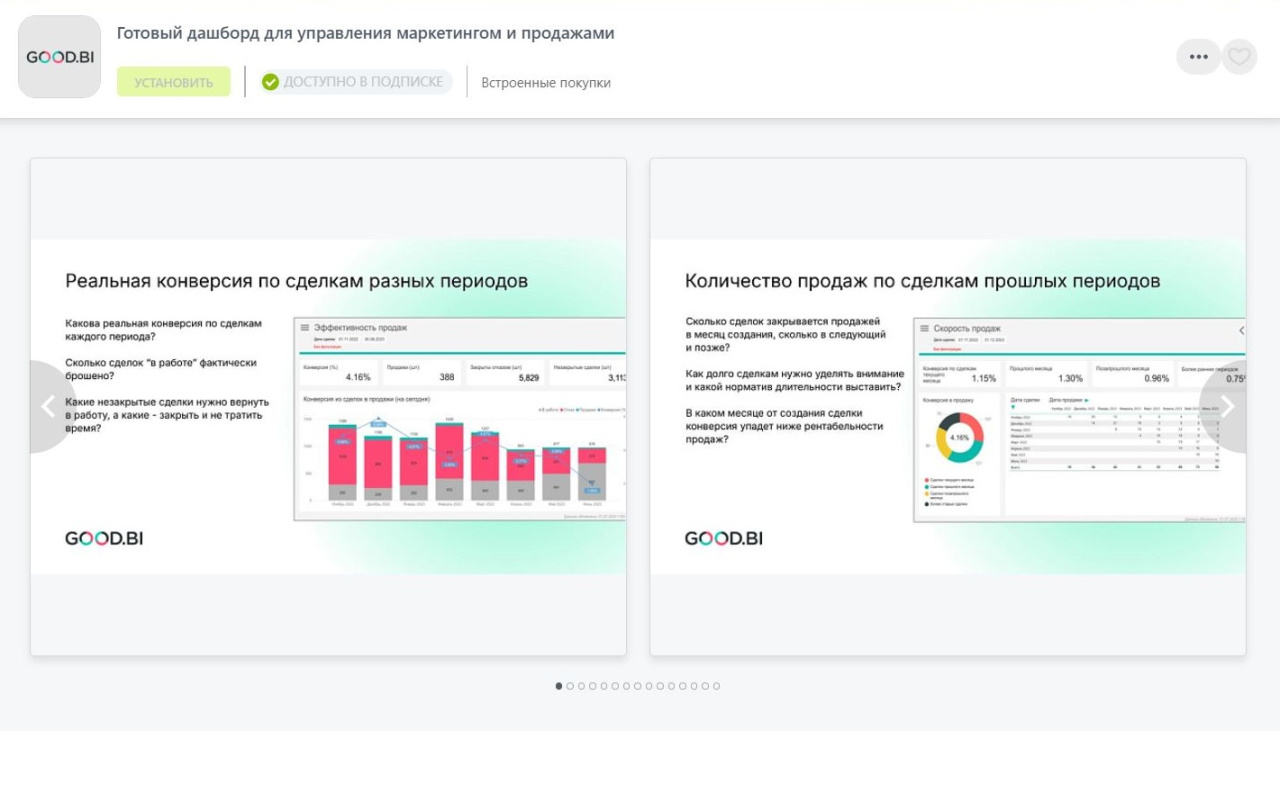Open the Количество продаж по сделкам slide
Viewport: 1280px width, 786px height.
tap(948, 407)
